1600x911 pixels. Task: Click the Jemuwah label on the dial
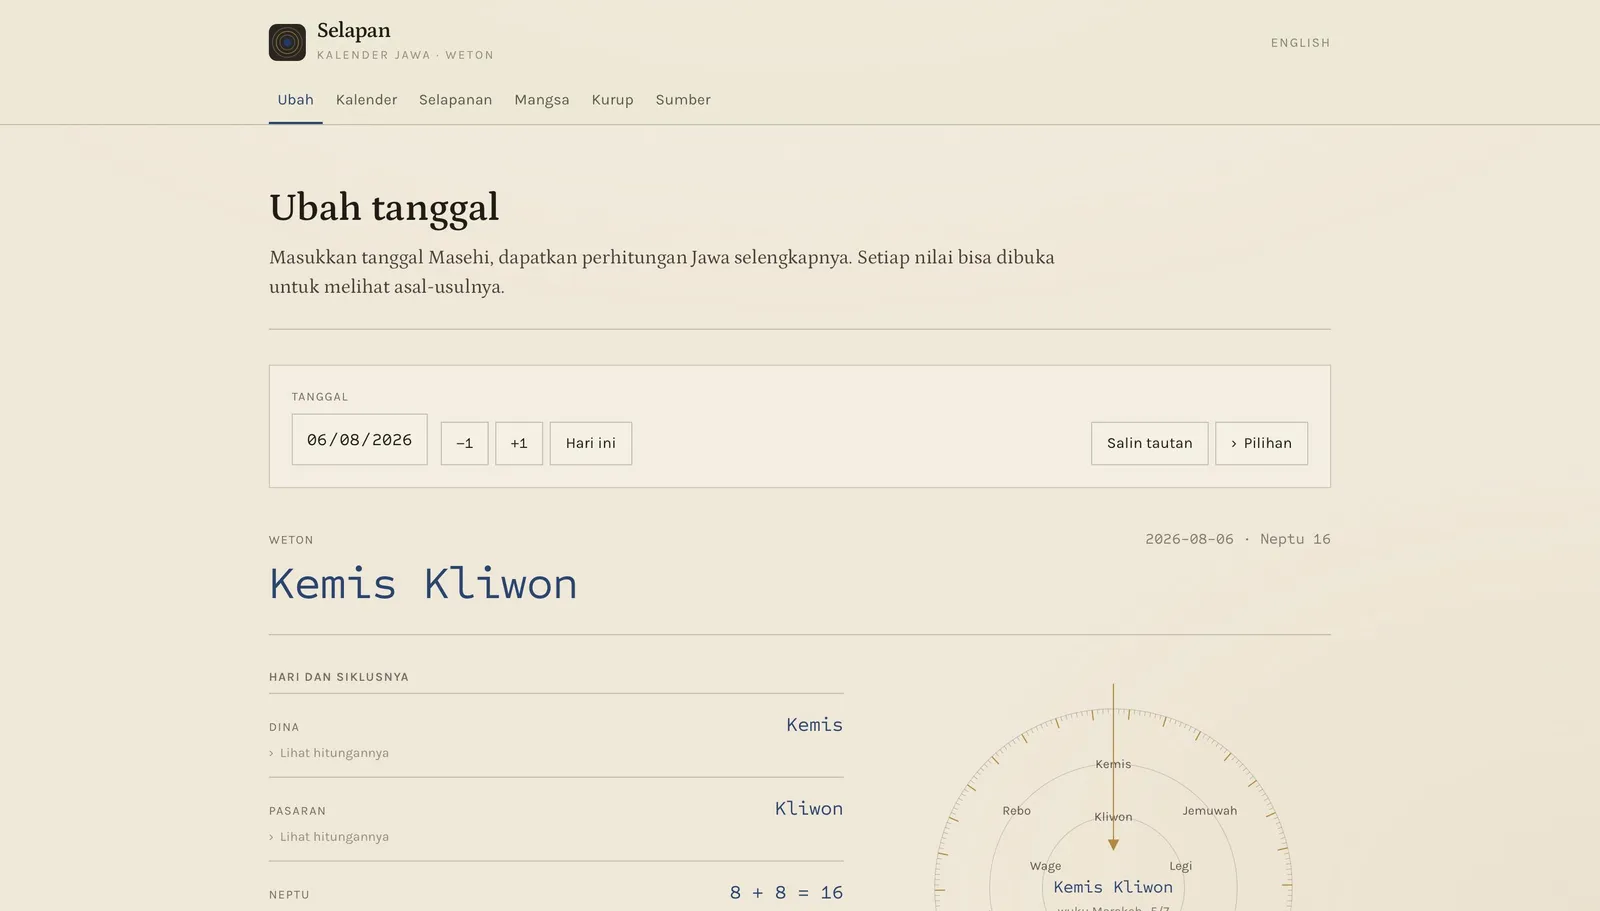1209,811
